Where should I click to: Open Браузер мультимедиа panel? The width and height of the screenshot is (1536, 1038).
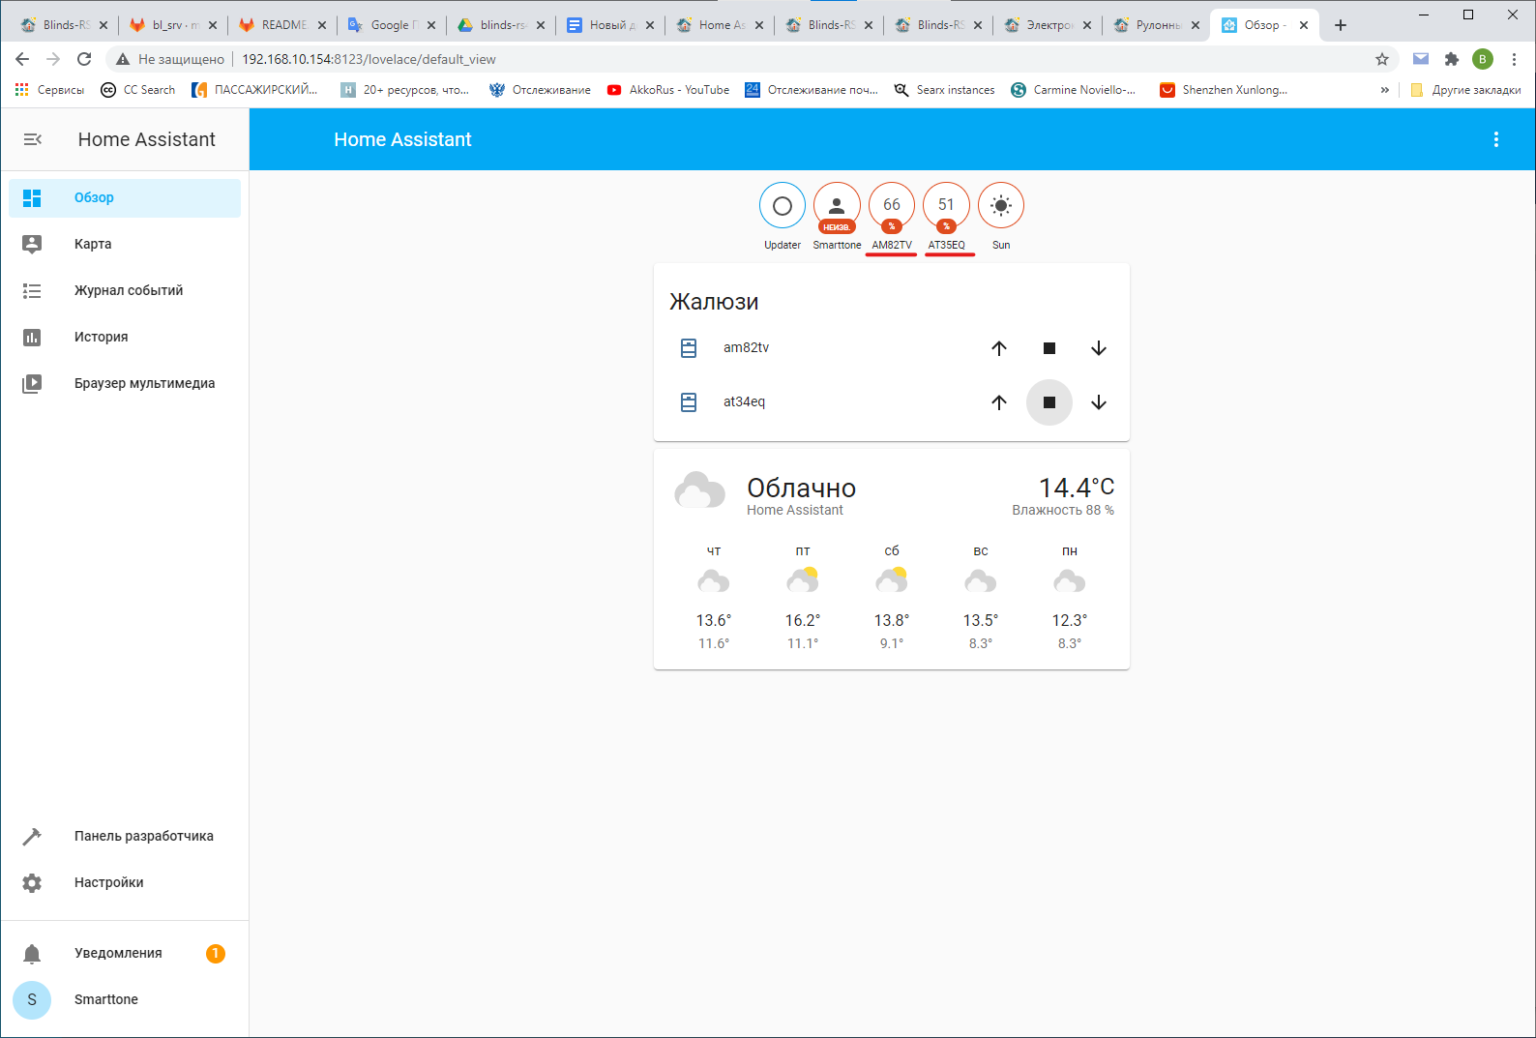tap(125, 383)
